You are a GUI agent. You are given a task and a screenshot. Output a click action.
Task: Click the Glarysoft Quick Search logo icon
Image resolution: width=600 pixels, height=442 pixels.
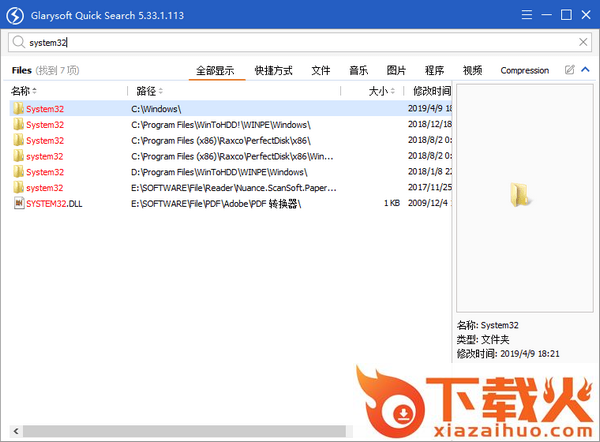(15, 16)
